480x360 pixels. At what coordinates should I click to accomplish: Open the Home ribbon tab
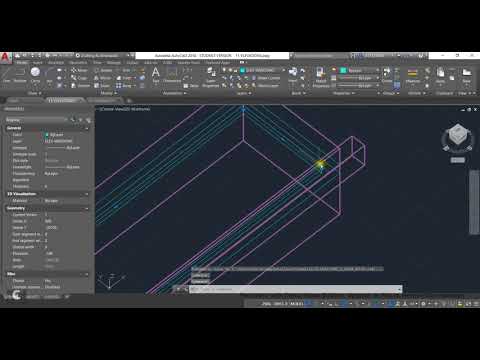tap(22, 63)
